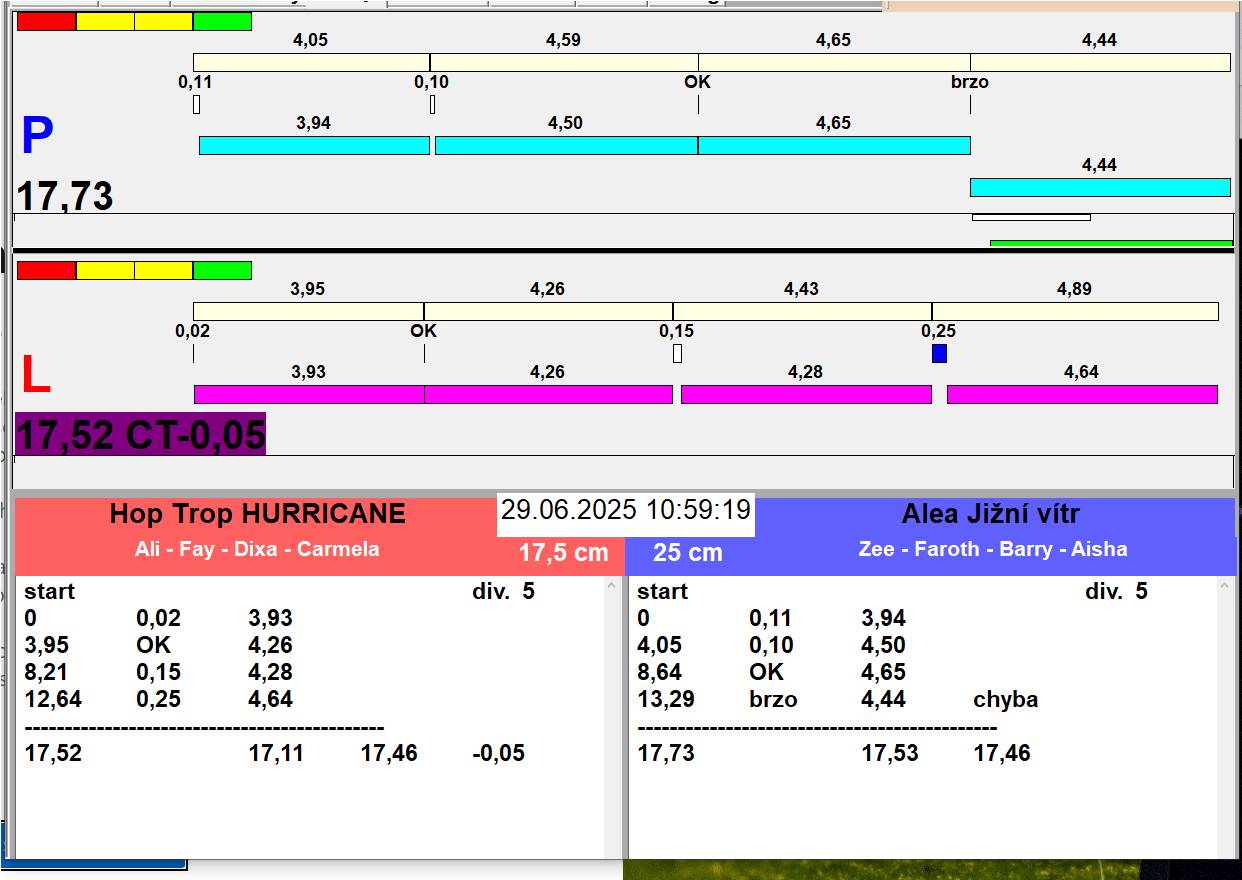The width and height of the screenshot is (1242, 880).
Task: Click the magenta 4,64 run bar
Action: (x=1082, y=394)
